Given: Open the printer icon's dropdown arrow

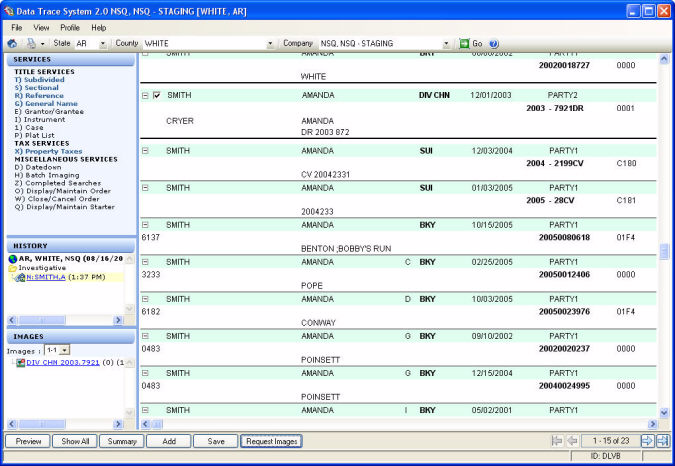Looking at the screenshot, I should [42, 44].
